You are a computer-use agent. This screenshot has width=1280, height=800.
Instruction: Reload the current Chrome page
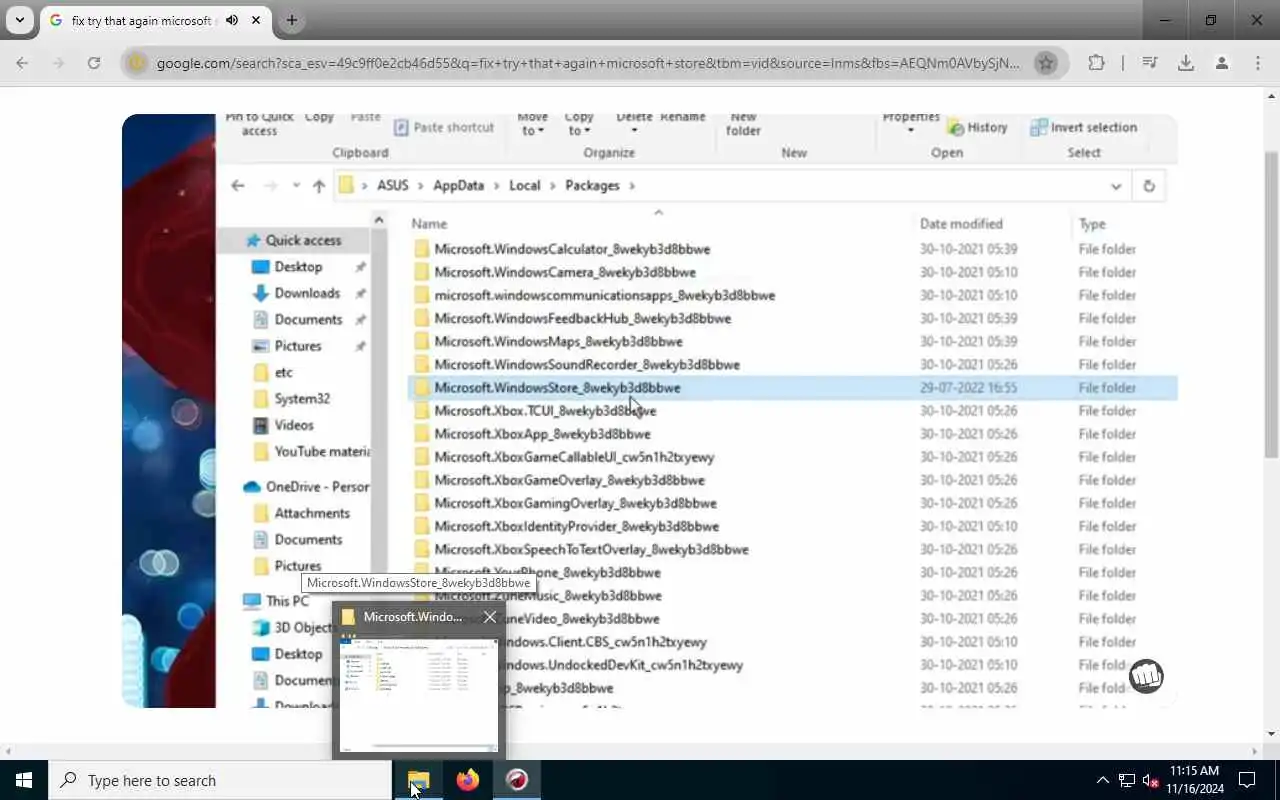pos(93,63)
